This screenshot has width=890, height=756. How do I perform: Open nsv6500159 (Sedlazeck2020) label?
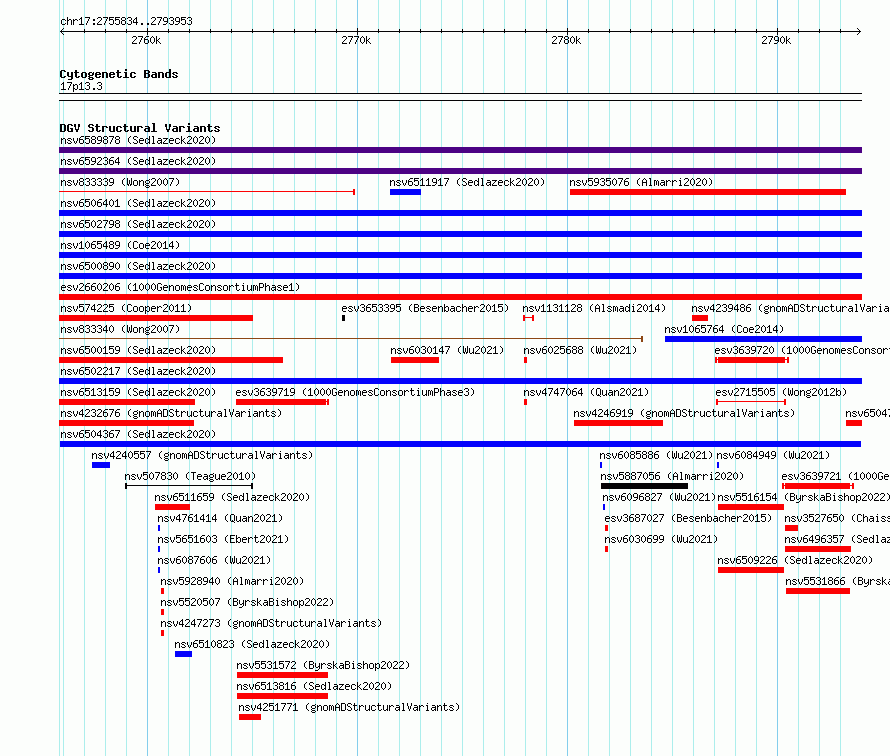tap(138, 350)
